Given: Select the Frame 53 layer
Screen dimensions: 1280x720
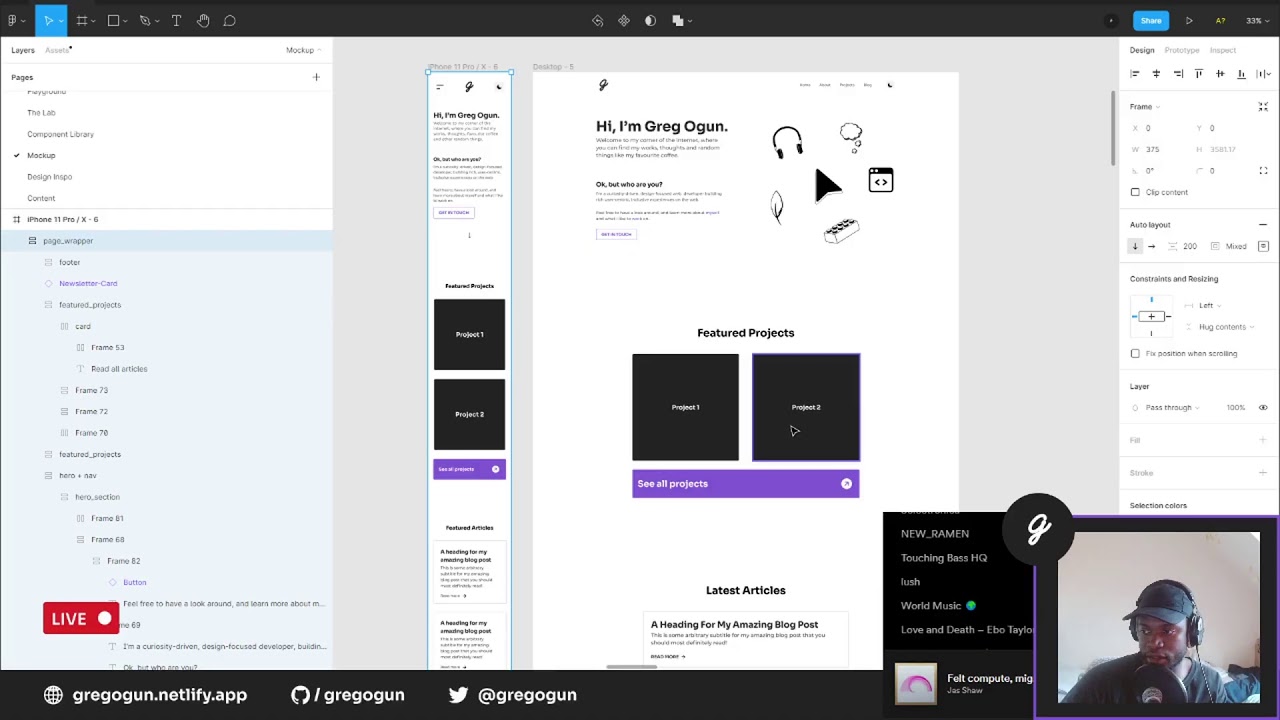Looking at the screenshot, I should click(107, 348).
